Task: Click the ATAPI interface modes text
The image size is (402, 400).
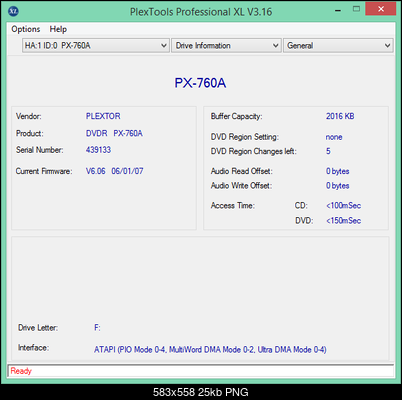Action: pos(210,350)
